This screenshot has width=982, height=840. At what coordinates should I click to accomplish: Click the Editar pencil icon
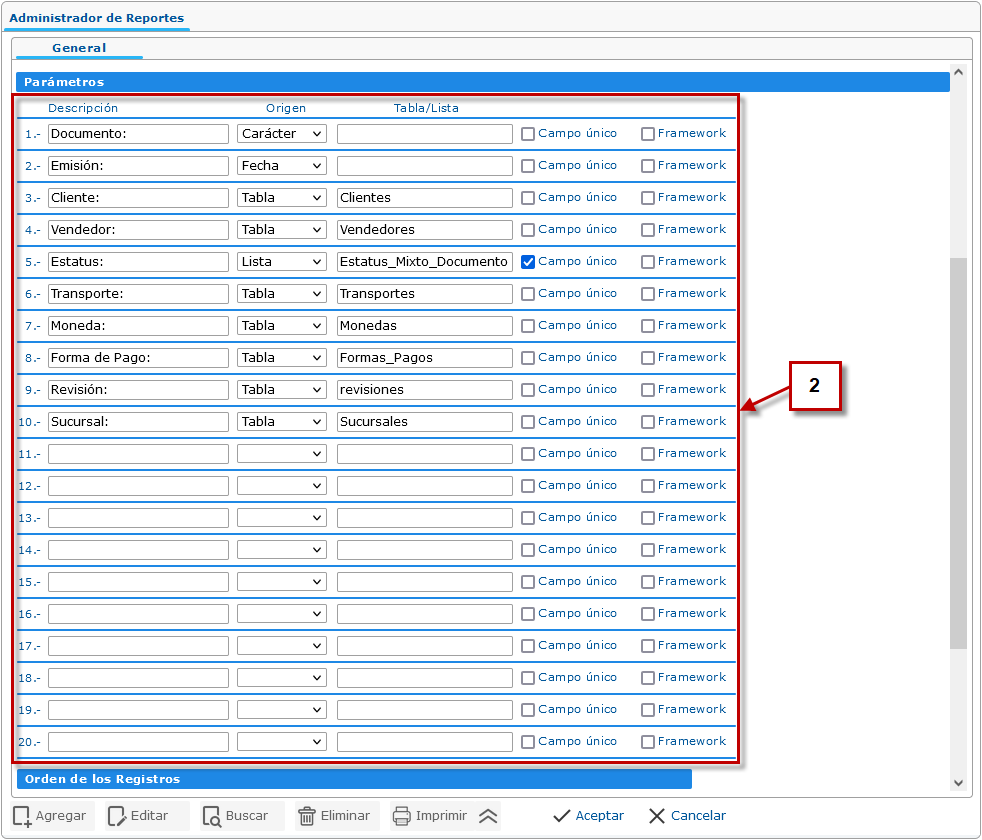pos(117,816)
